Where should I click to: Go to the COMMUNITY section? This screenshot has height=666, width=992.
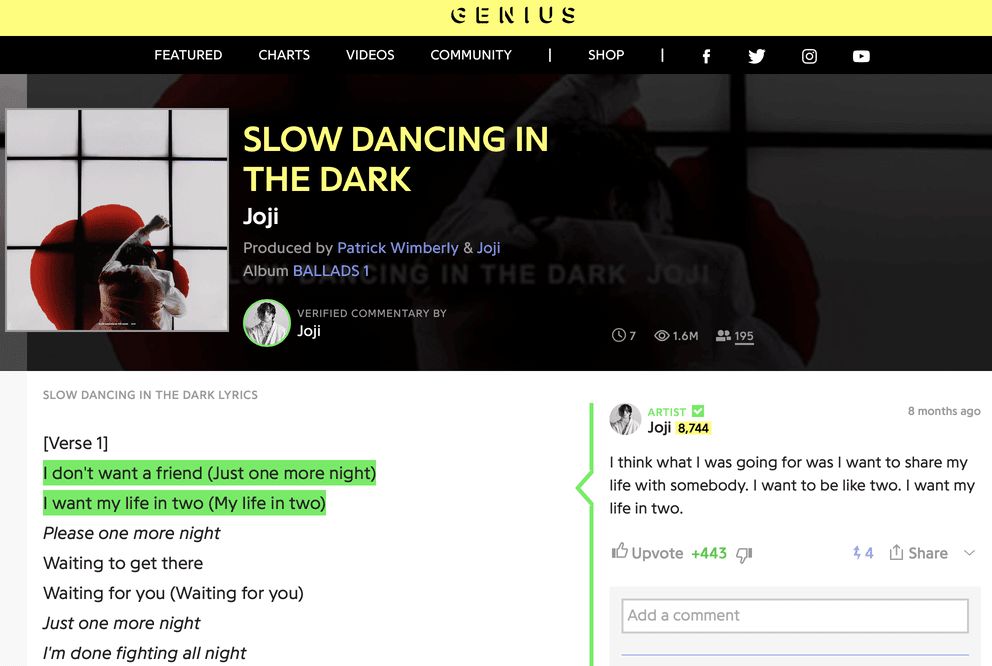tap(471, 55)
